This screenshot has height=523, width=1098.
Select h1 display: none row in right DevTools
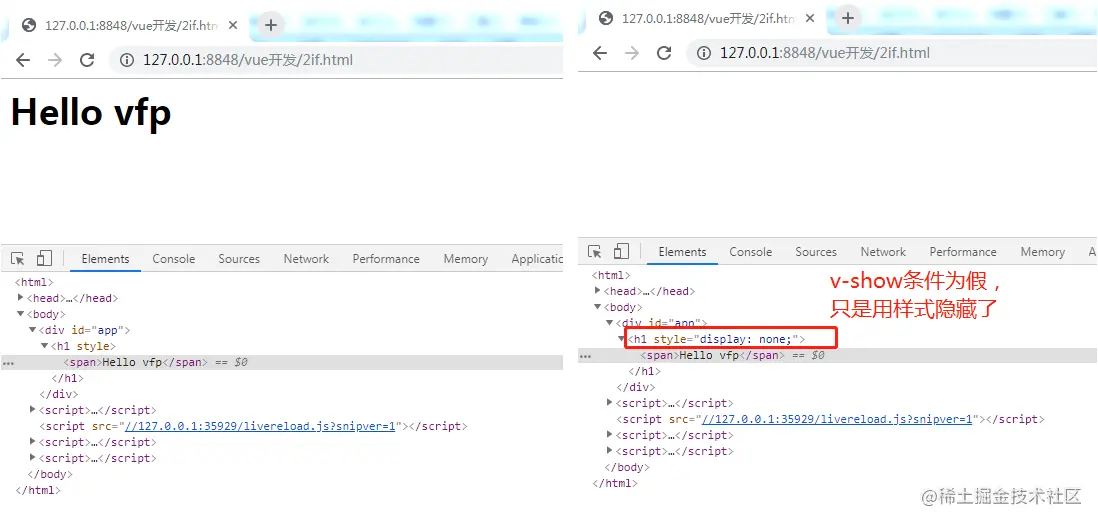716,340
